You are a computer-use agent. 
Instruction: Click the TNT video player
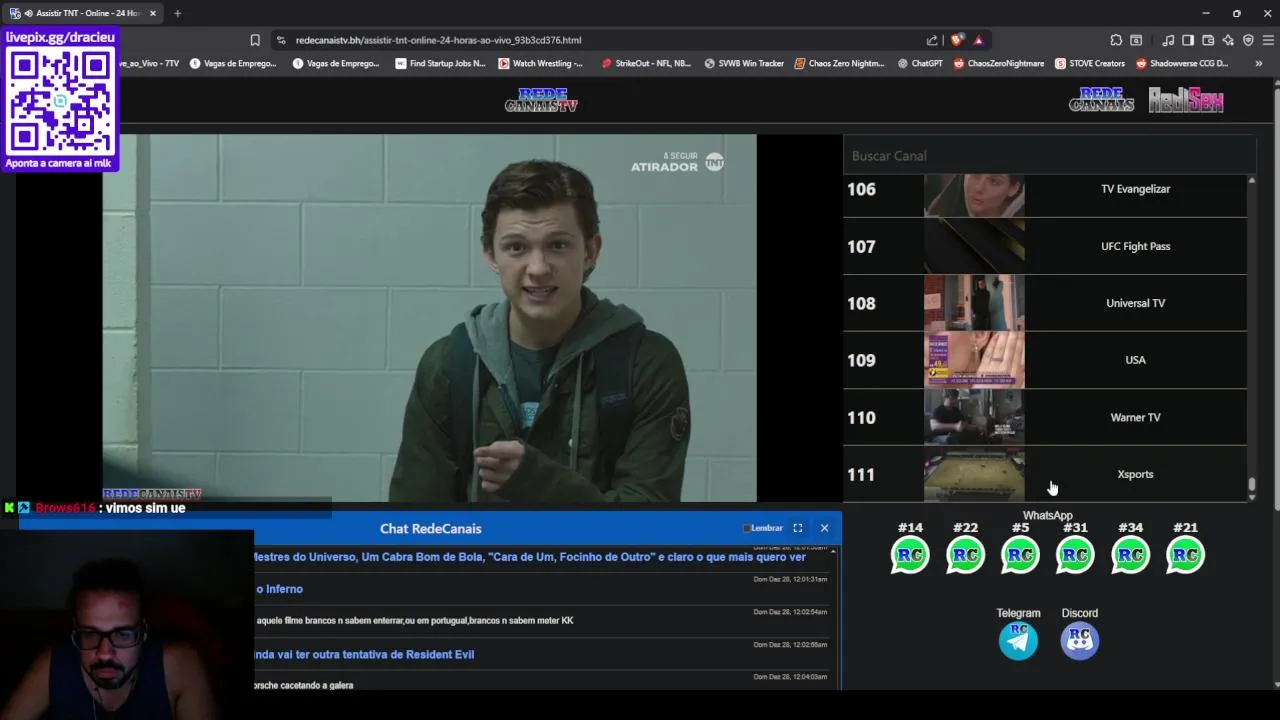pyautogui.click(x=429, y=318)
